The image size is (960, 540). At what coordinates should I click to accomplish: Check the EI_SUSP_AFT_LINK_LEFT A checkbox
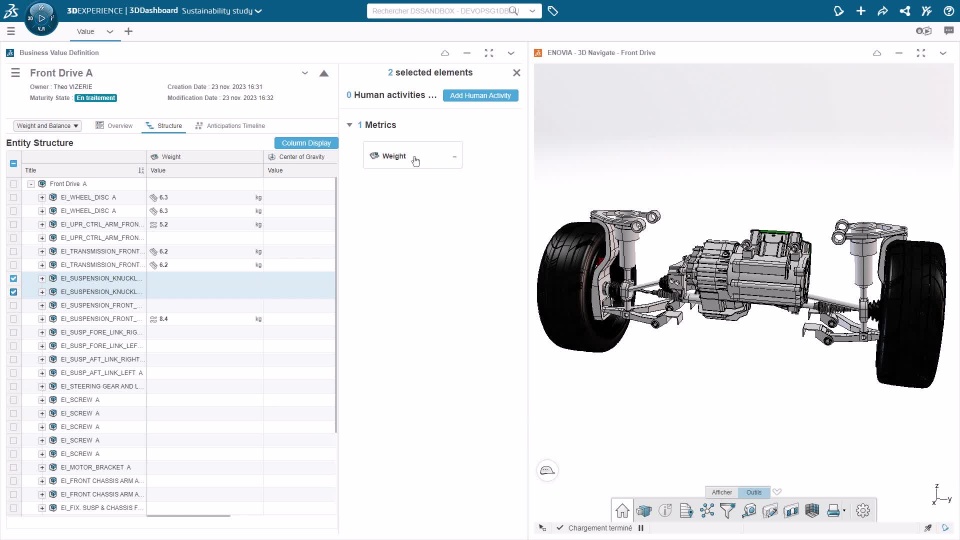click(x=13, y=373)
